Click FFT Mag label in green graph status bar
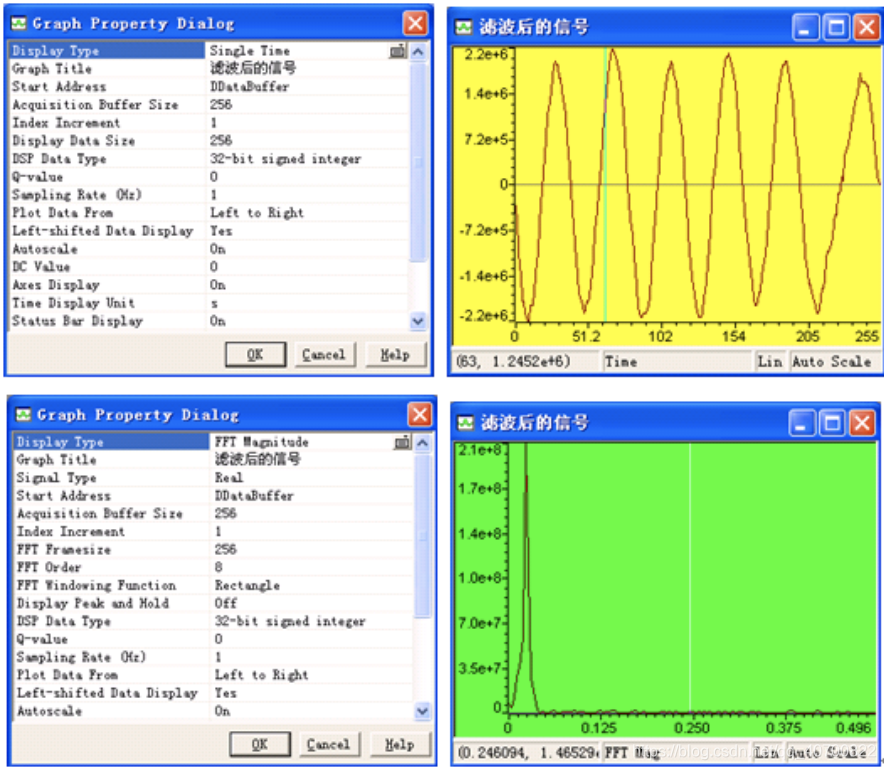Screen dimensions: 886x770 (x=633, y=752)
